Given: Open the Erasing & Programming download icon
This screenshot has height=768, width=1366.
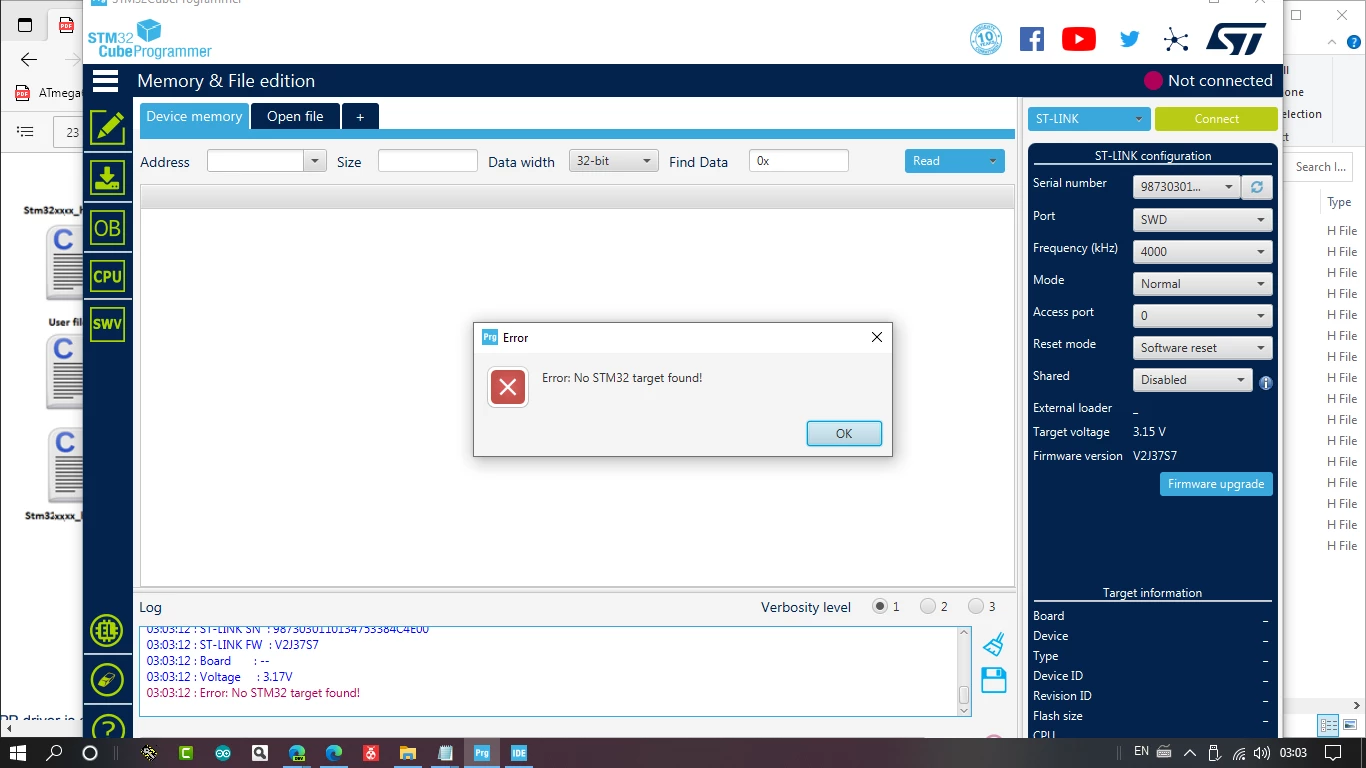Looking at the screenshot, I should coord(107,178).
